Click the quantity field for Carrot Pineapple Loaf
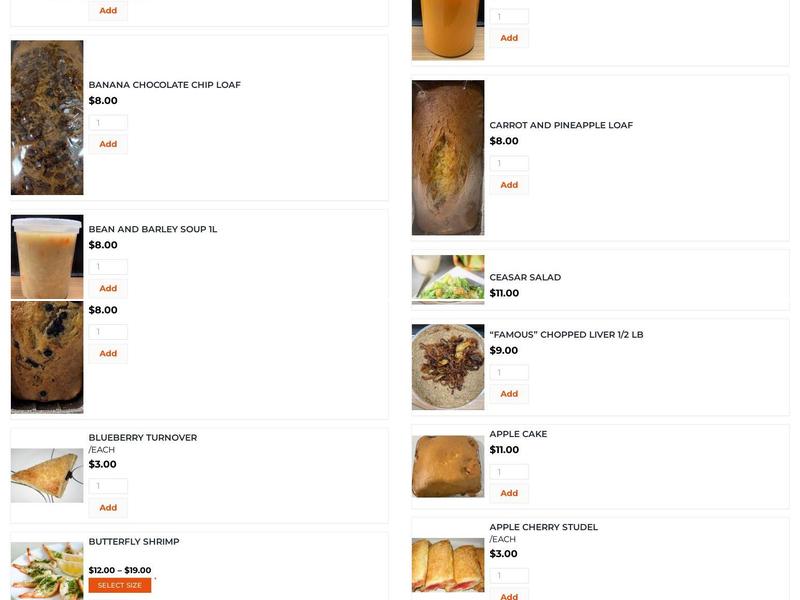The image size is (800, 600). [x=508, y=163]
